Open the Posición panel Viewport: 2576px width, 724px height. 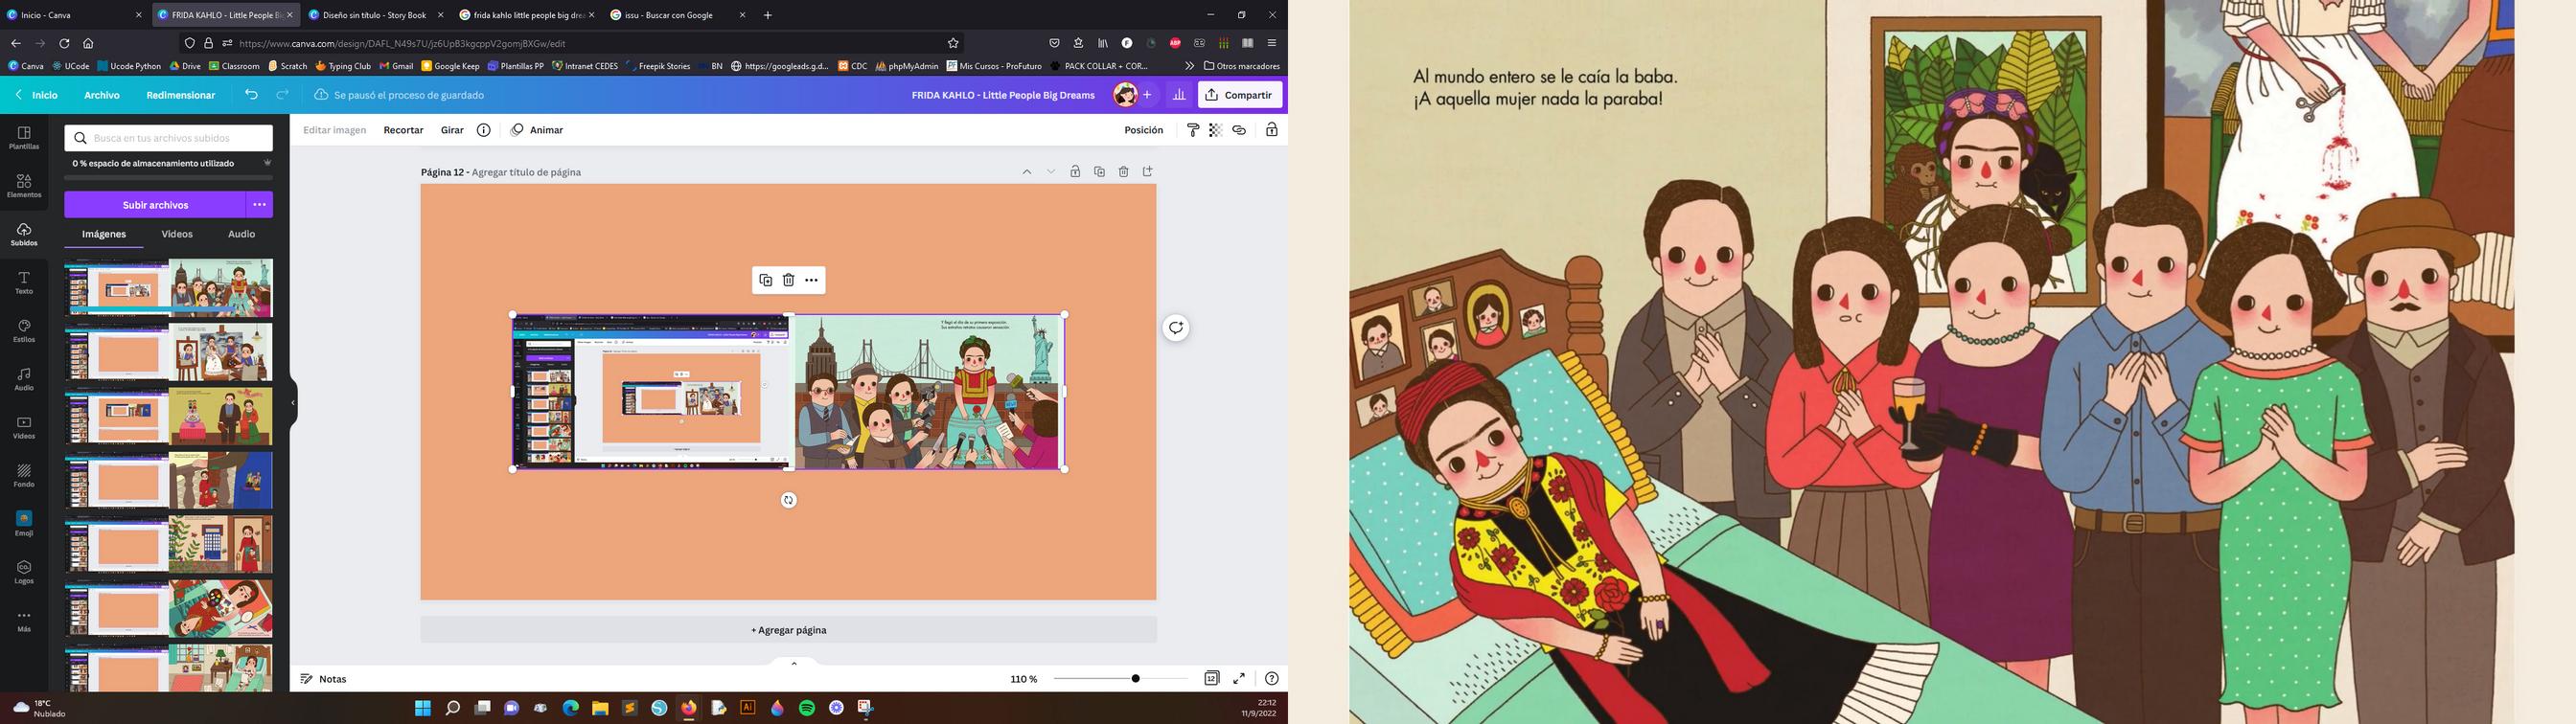point(1143,130)
